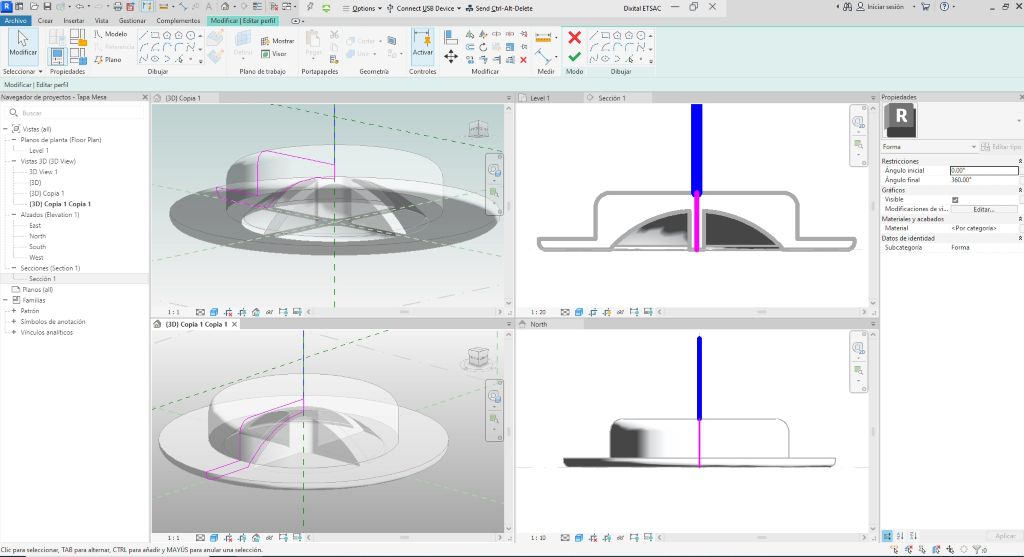Collapse the Vistas (all) tree node
Screen dimensions: 1024x557
pyautogui.click(x=6, y=129)
